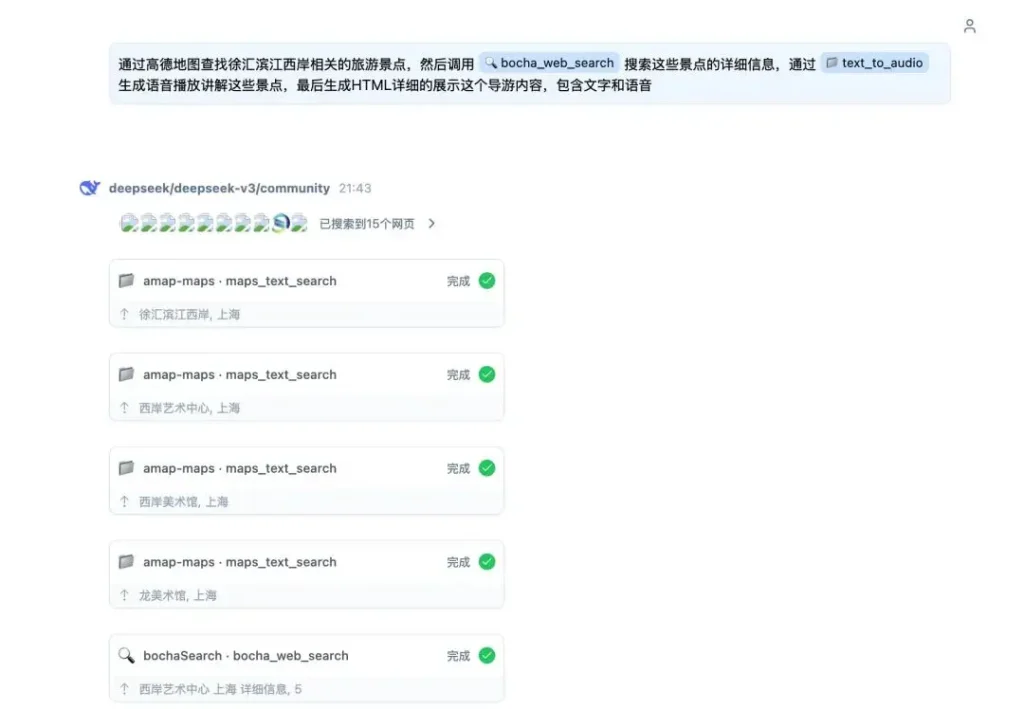Collapse the 龙美术馆, 上海 parameter arrow
This screenshot has height=709, width=1024.
click(124, 595)
